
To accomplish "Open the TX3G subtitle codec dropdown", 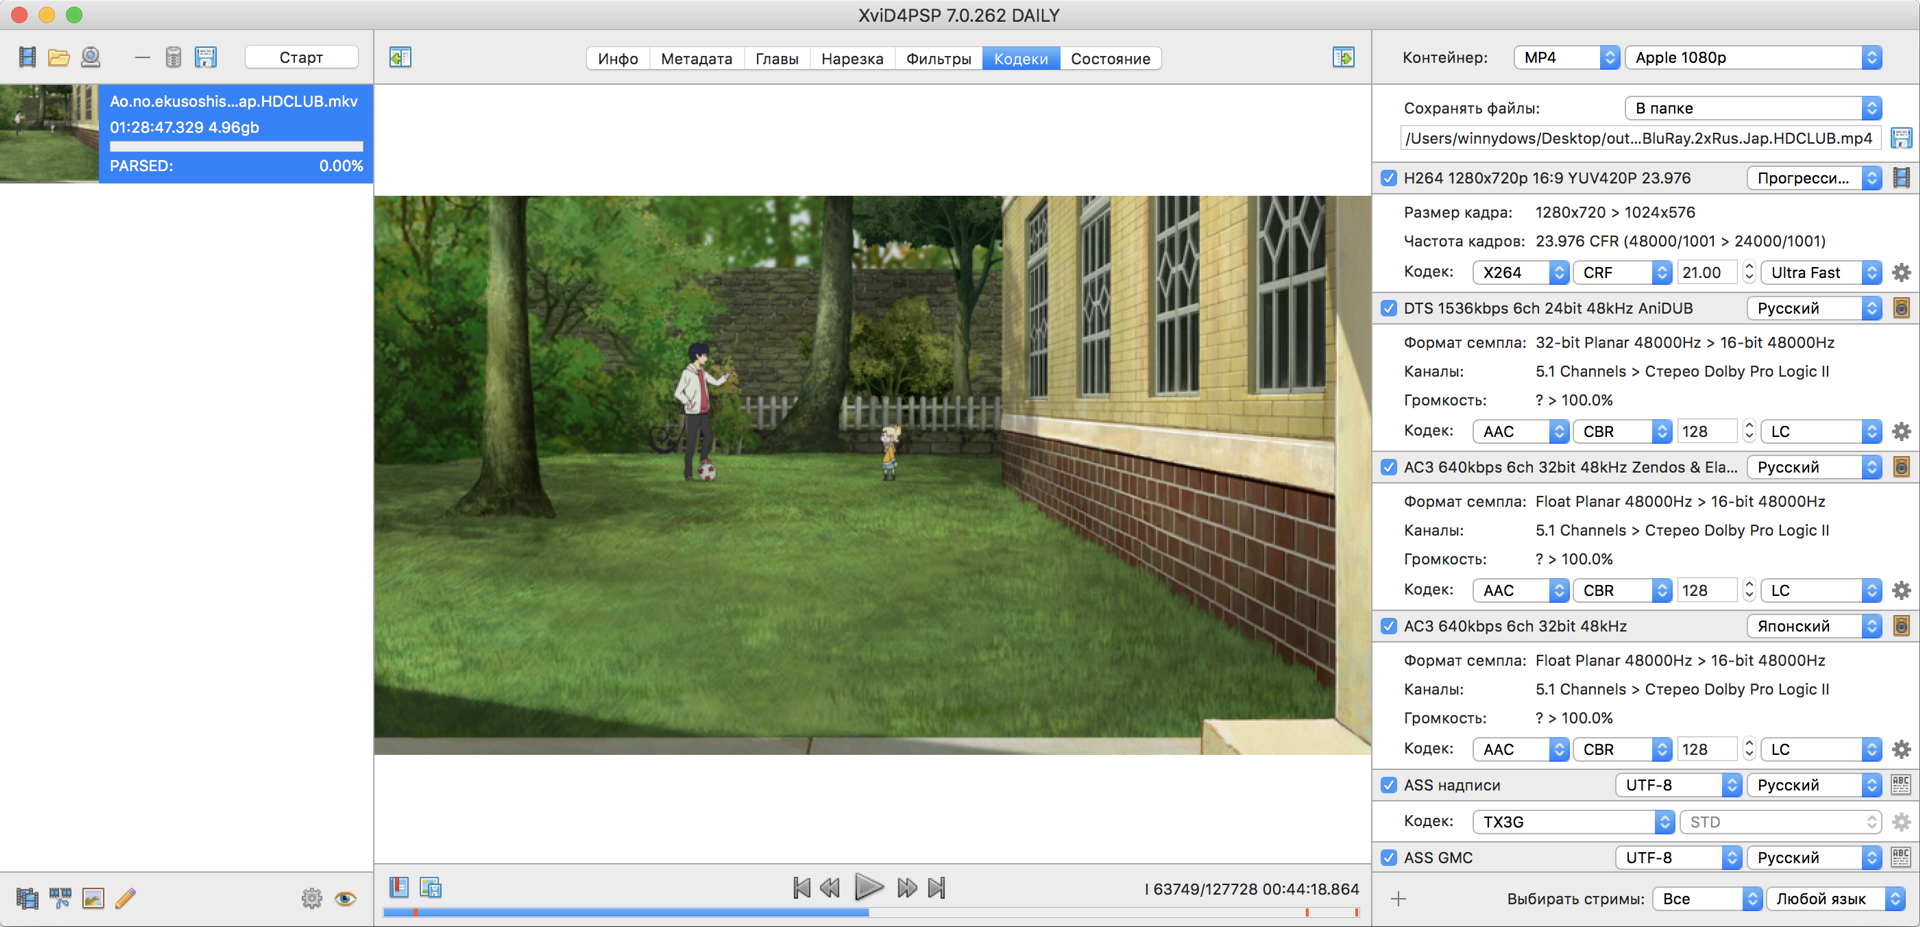I will 1573,822.
